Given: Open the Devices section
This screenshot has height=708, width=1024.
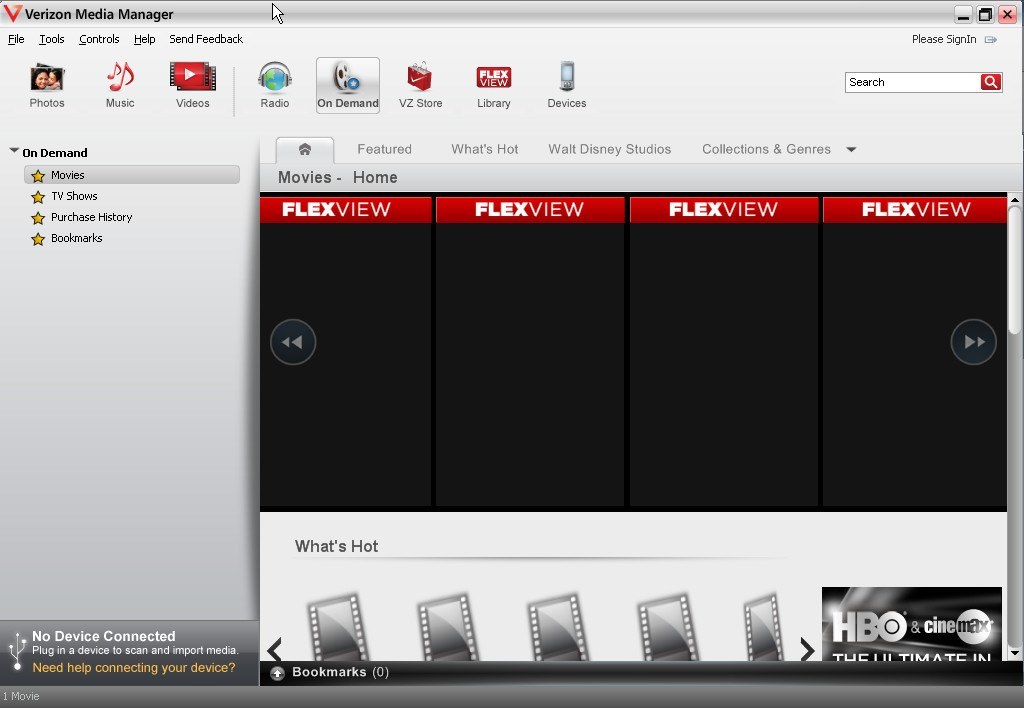Looking at the screenshot, I should coord(567,85).
